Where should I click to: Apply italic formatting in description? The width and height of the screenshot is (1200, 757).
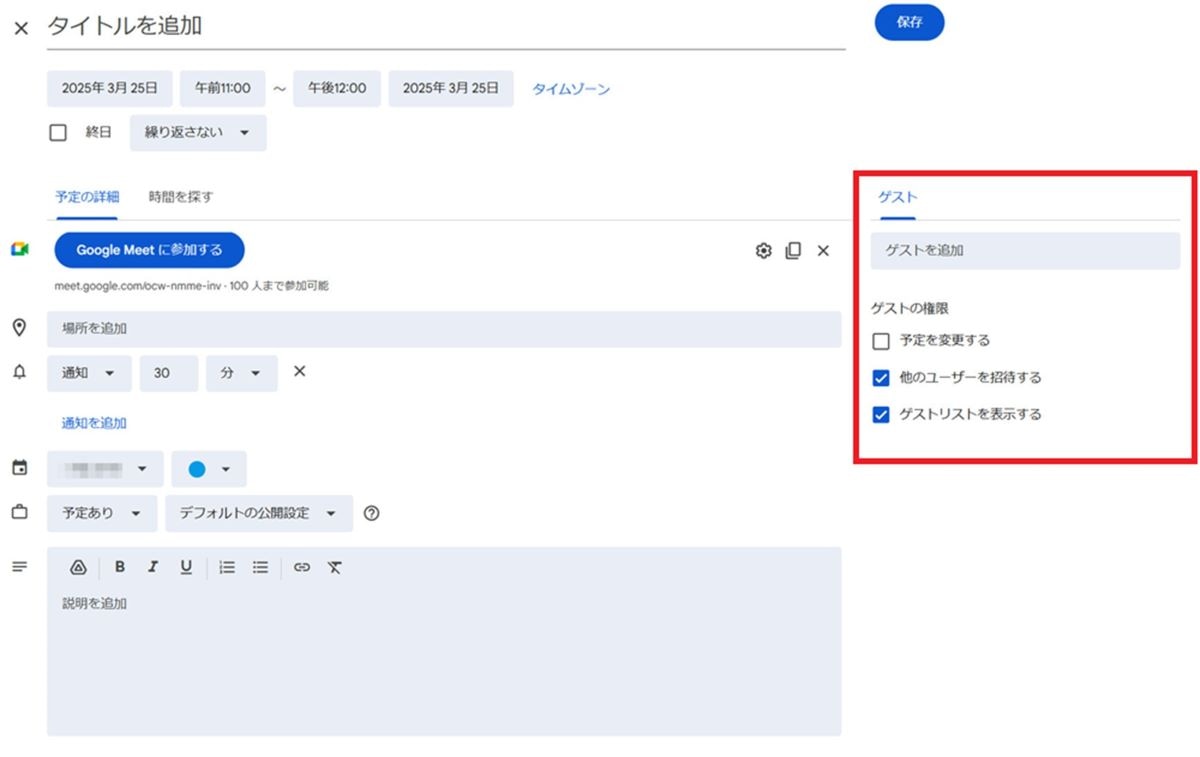(153, 567)
